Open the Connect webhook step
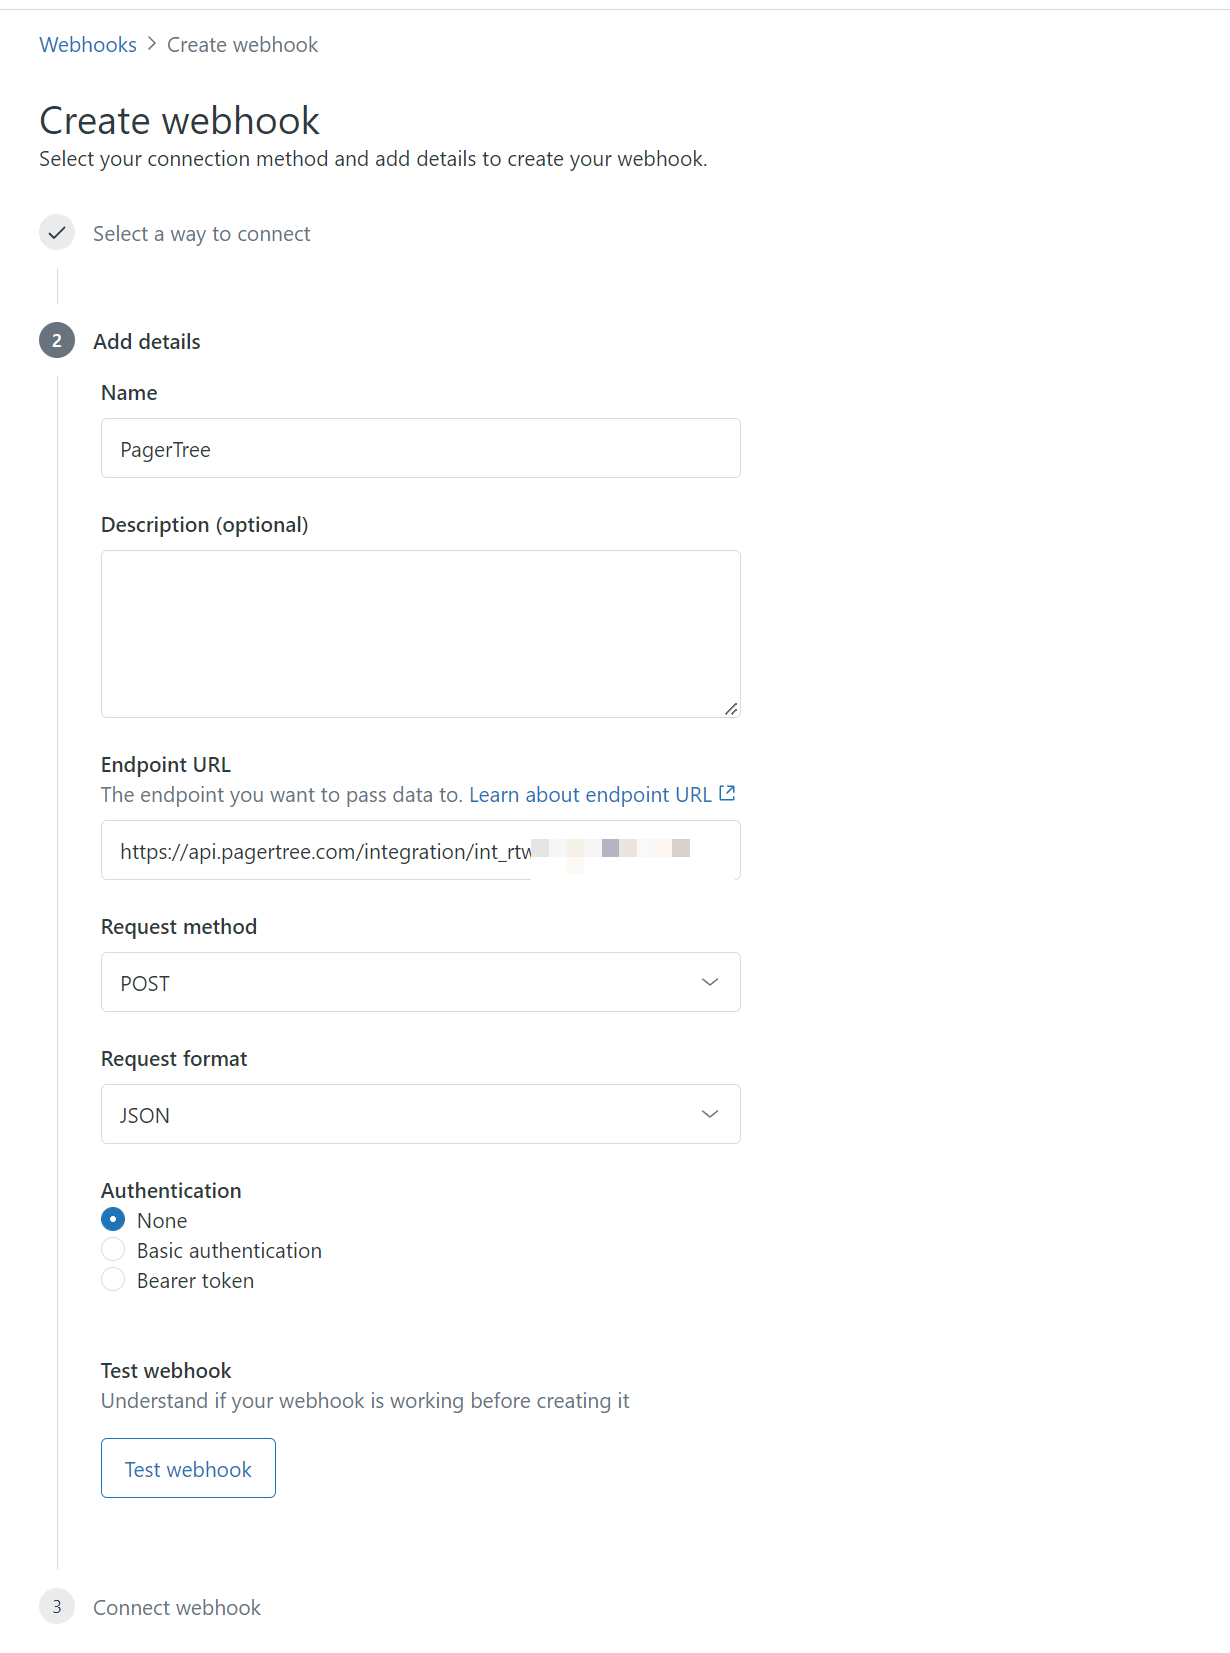 177,1608
